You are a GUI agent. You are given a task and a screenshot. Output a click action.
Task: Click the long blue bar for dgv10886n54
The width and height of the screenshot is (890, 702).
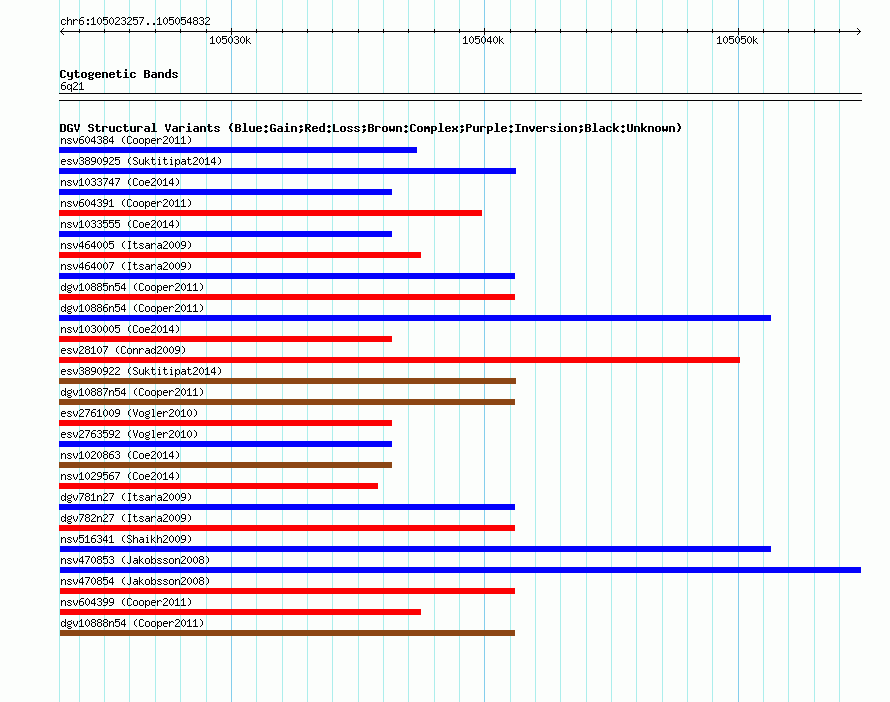tap(415, 318)
